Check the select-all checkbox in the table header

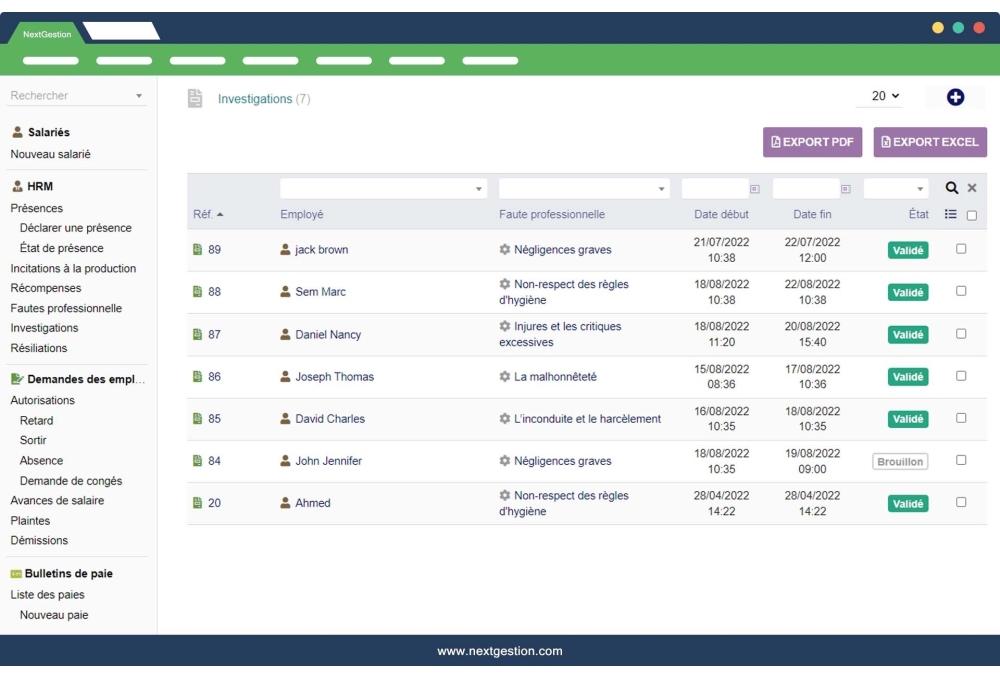[974, 215]
